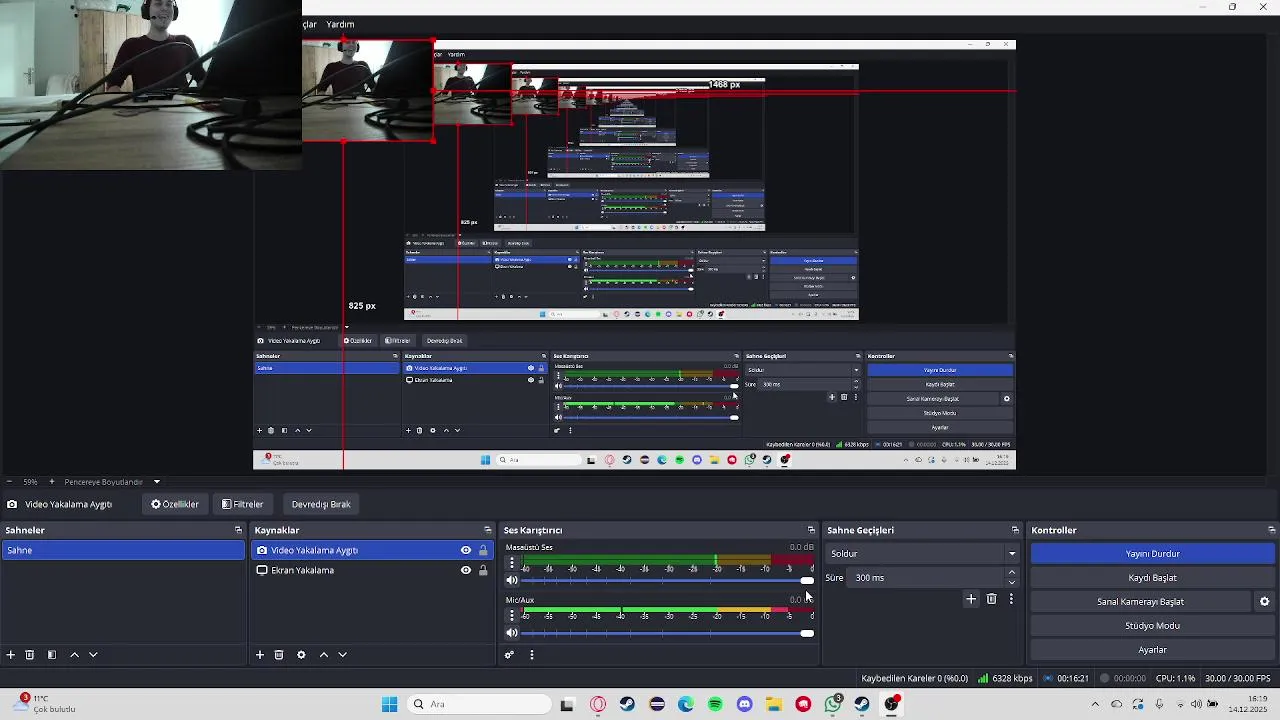Start recording with Kaydı Başlat
The image size is (1280, 720).
(x=1153, y=578)
